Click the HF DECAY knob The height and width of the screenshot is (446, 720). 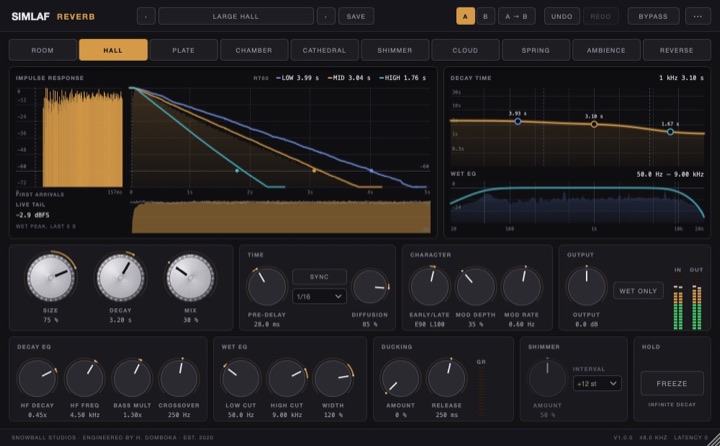[37, 378]
